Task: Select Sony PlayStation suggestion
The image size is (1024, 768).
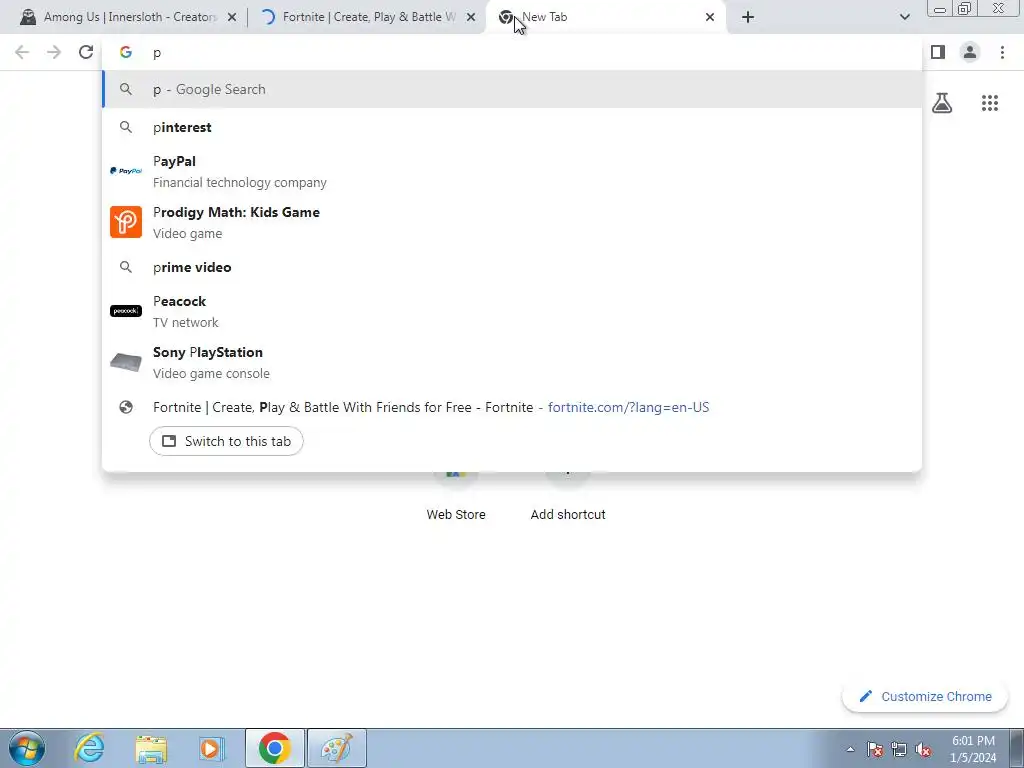Action: pyautogui.click(x=512, y=362)
